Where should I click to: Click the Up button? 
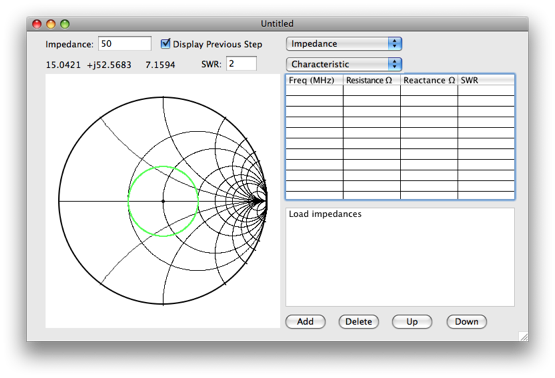[x=412, y=321]
